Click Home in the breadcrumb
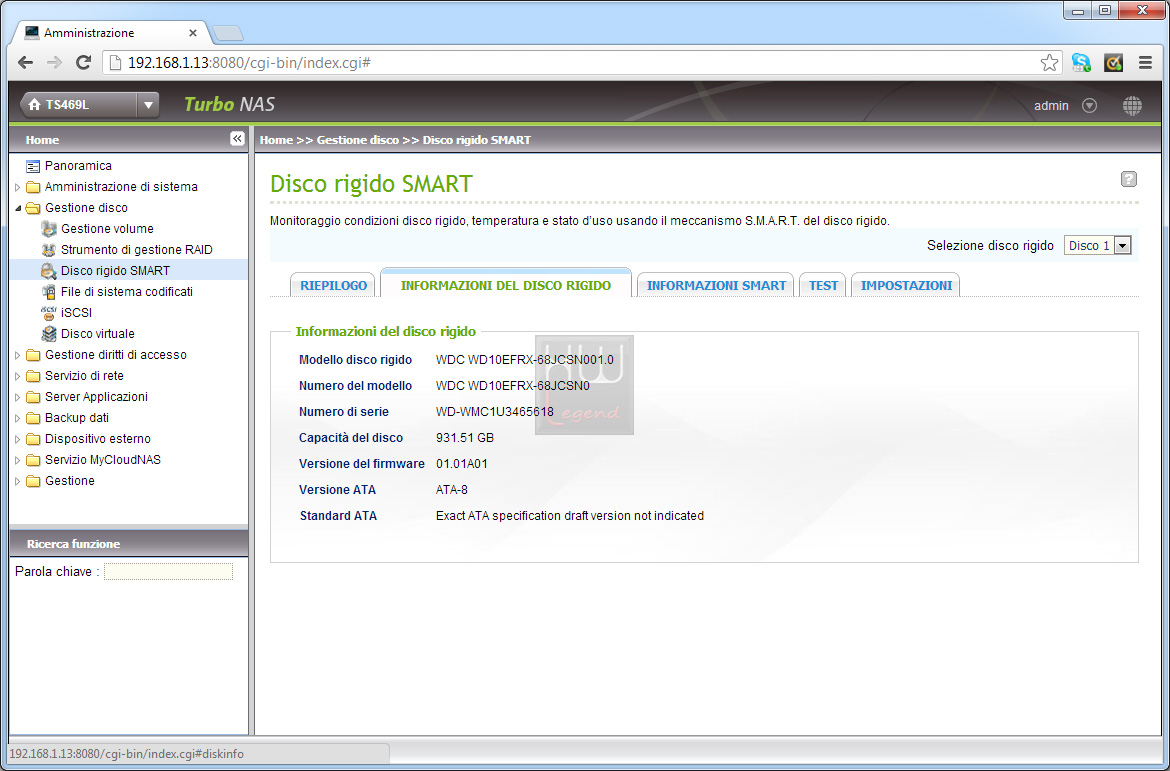1170x771 pixels. [276, 140]
